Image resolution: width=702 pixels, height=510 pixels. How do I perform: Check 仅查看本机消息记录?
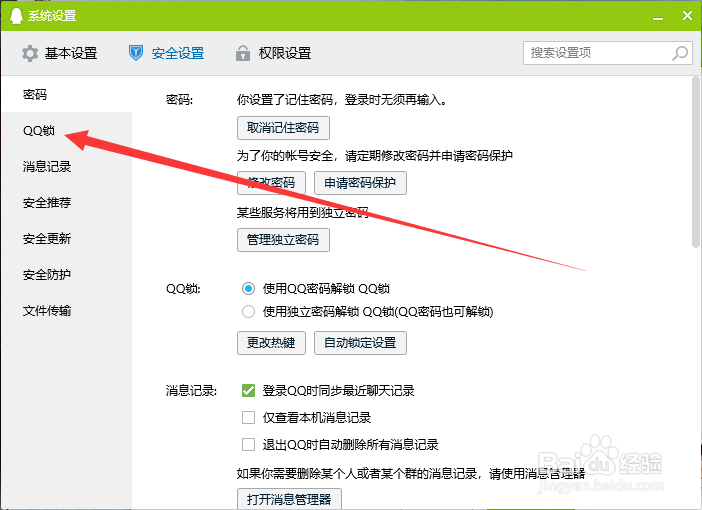(x=248, y=418)
